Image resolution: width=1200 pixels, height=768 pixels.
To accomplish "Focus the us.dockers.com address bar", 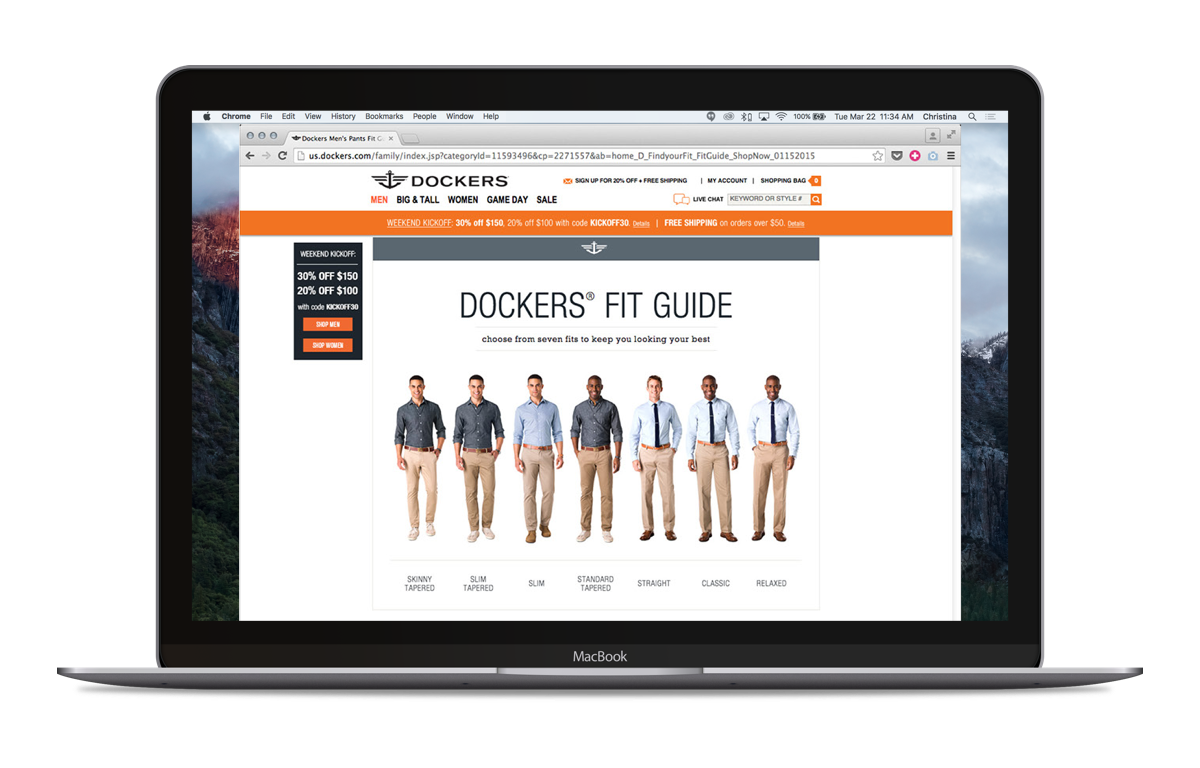I will tap(590, 156).
